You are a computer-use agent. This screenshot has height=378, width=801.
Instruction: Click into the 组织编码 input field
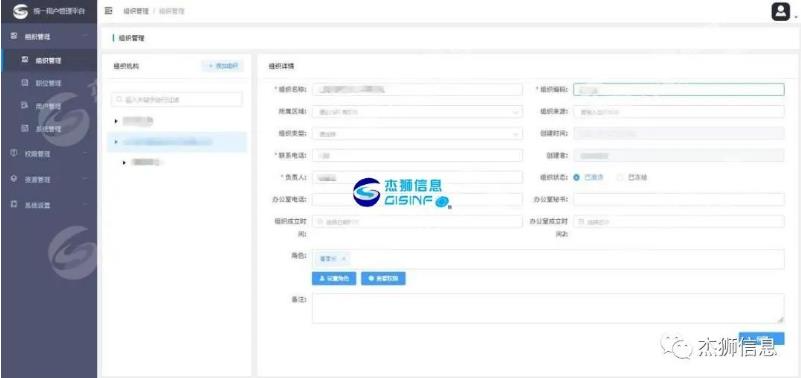pos(678,89)
